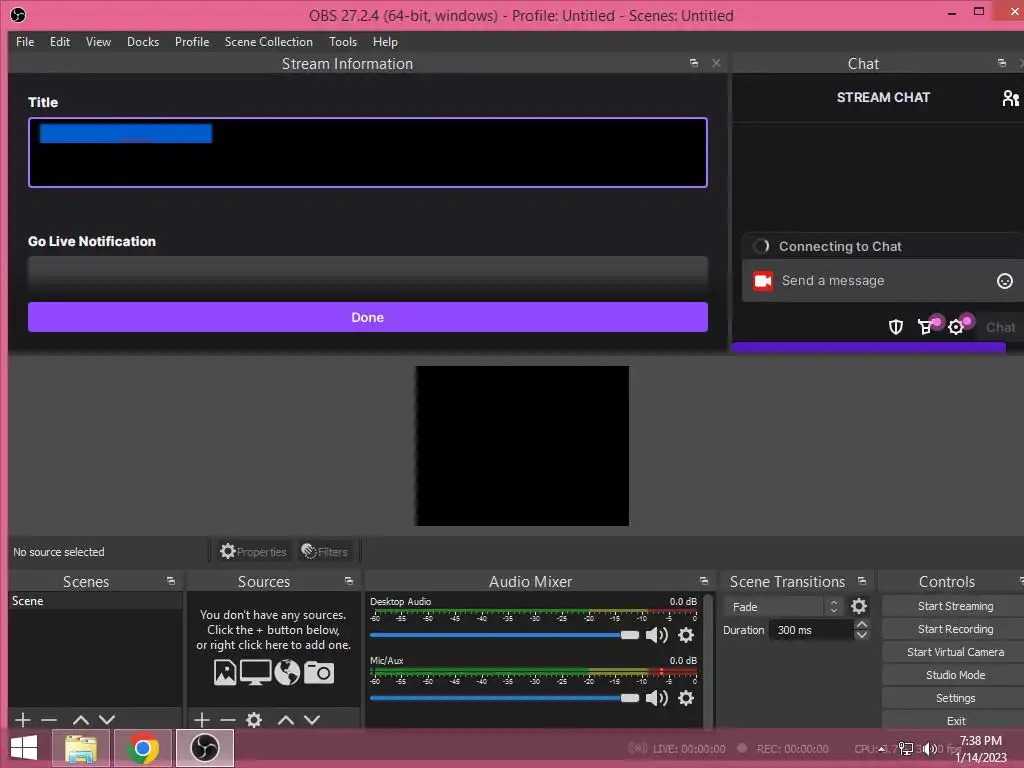The height and width of the screenshot is (768, 1024).
Task: Click the camera source icon in Sources
Action: tap(319, 672)
